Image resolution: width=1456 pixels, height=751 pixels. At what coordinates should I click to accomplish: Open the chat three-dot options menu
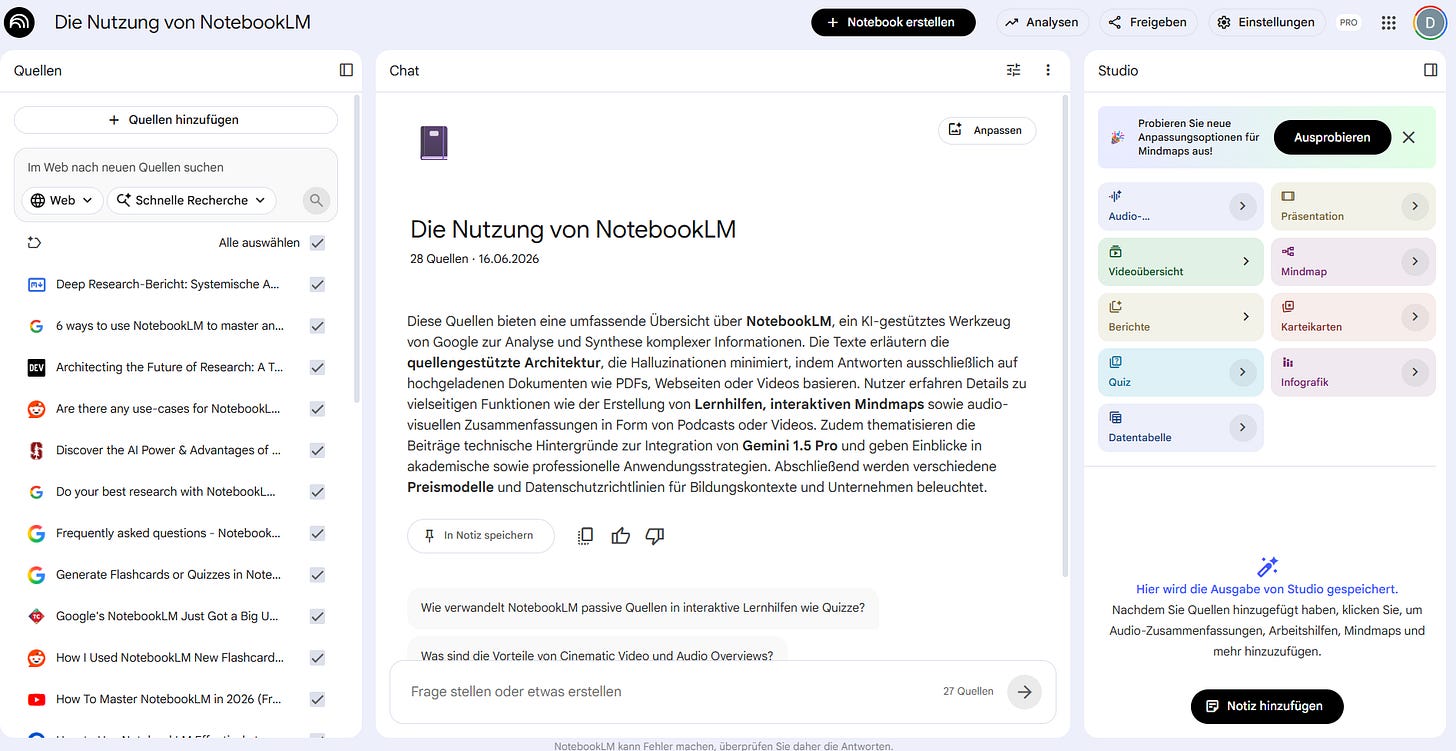click(1048, 70)
